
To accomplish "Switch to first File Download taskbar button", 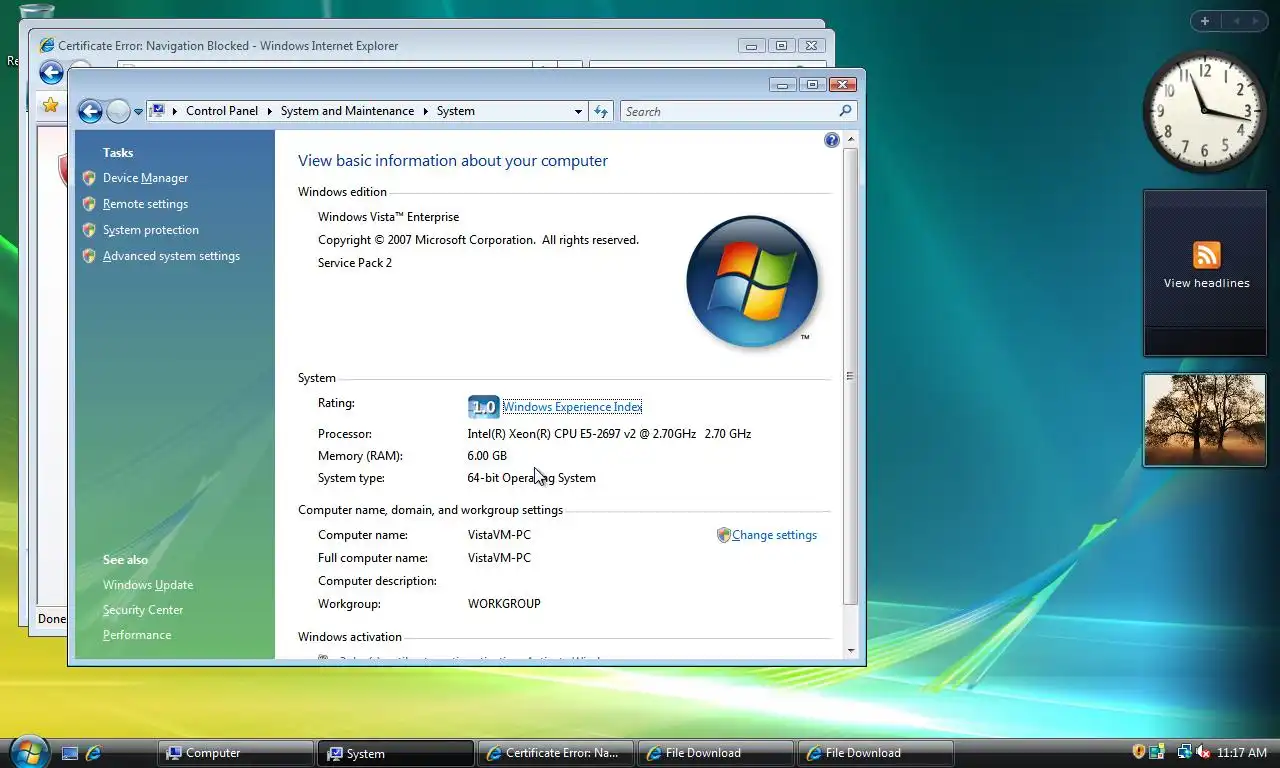I will (x=715, y=753).
